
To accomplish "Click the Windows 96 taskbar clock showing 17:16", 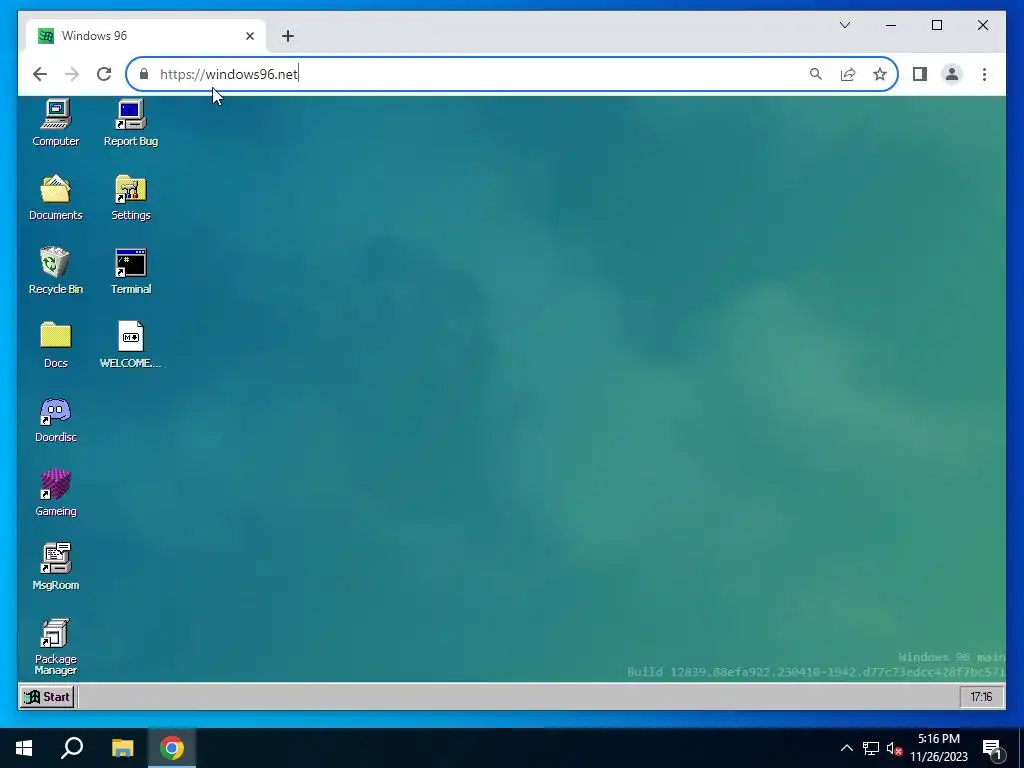I will (981, 697).
